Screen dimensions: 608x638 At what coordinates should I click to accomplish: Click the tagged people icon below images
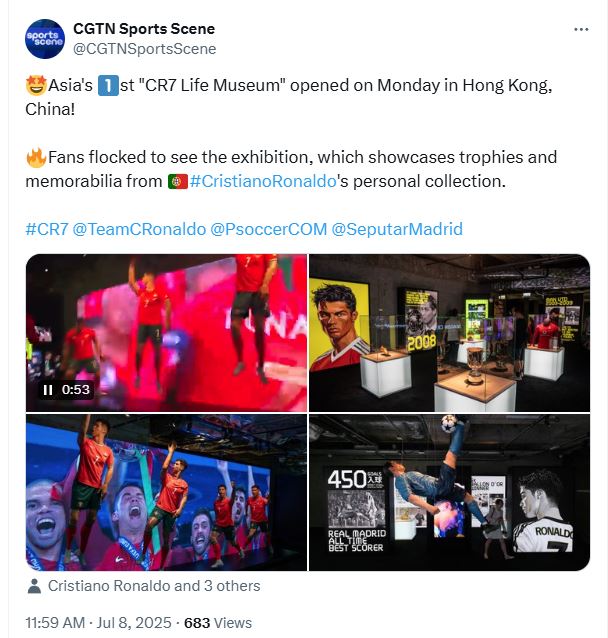34,586
